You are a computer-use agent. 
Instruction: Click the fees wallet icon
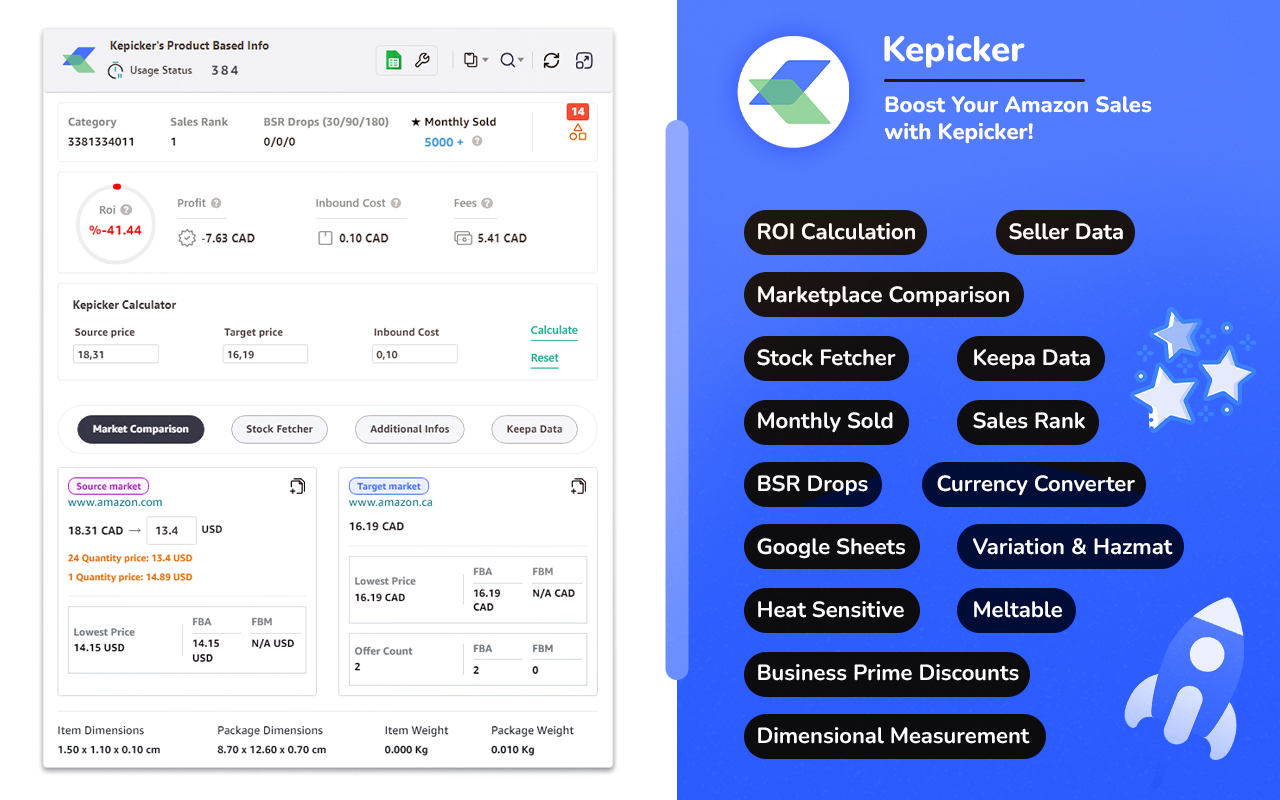463,238
